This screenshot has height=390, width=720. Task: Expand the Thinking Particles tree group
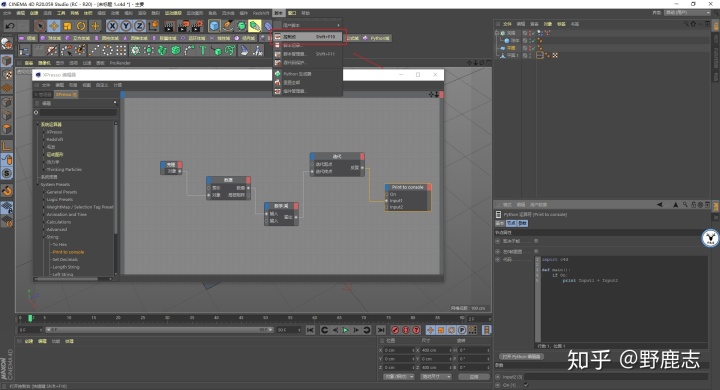(x=45, y=170)
